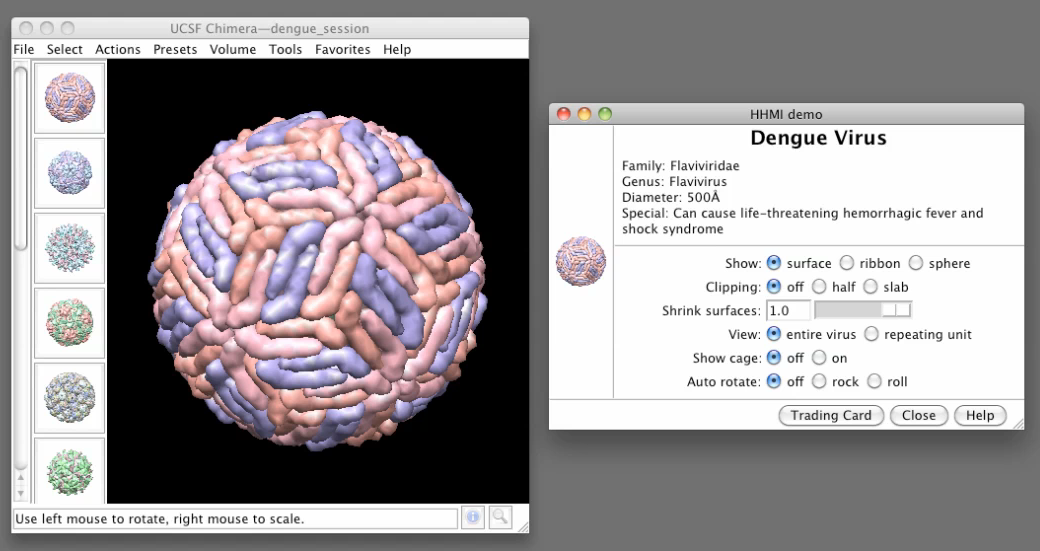
Task: Set Auto rotate to roll
Action: [x=874, y=382]
